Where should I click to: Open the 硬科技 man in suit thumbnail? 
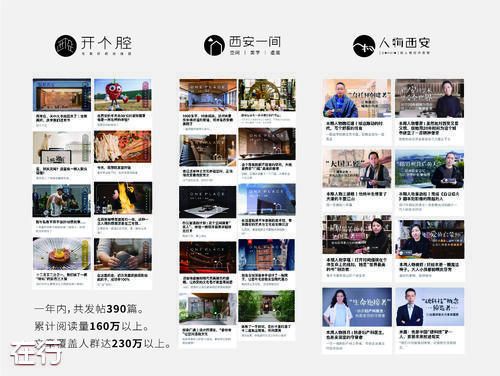[430, 307]
